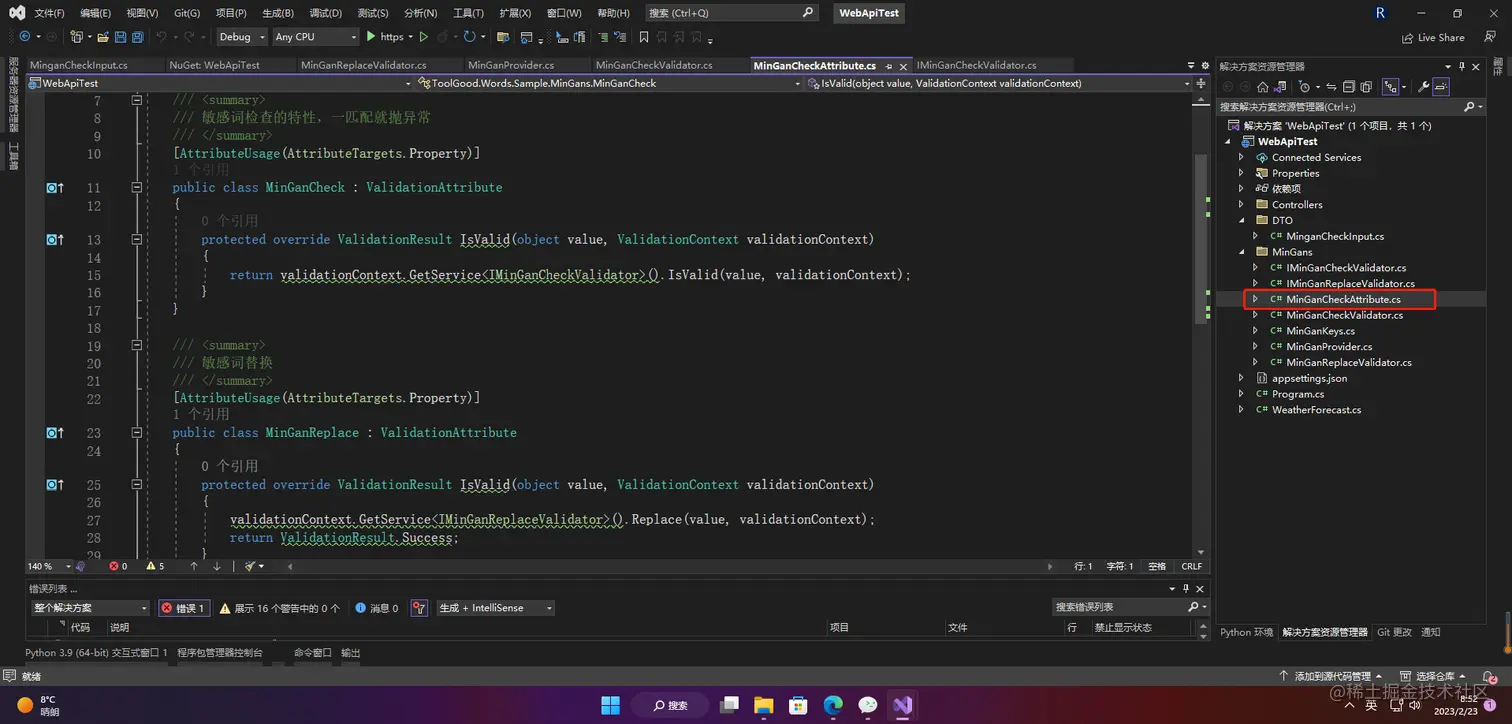
Task: Expand the Connected Services node
Action: (x=1242, y=157)
